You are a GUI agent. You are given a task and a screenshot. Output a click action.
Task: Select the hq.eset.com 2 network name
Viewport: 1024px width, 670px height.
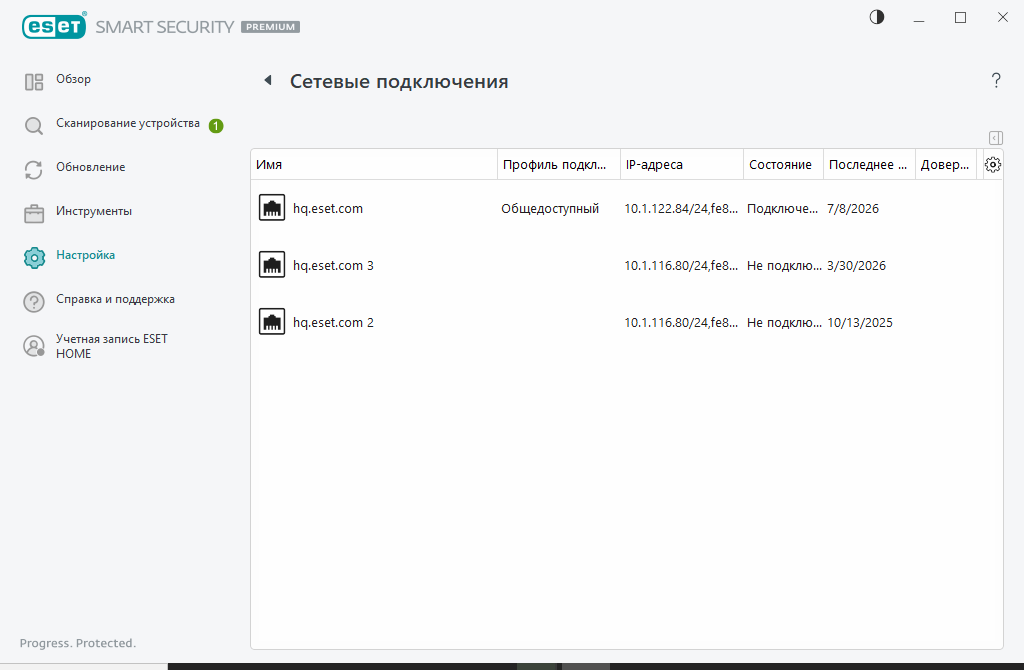tap(333, 322)
